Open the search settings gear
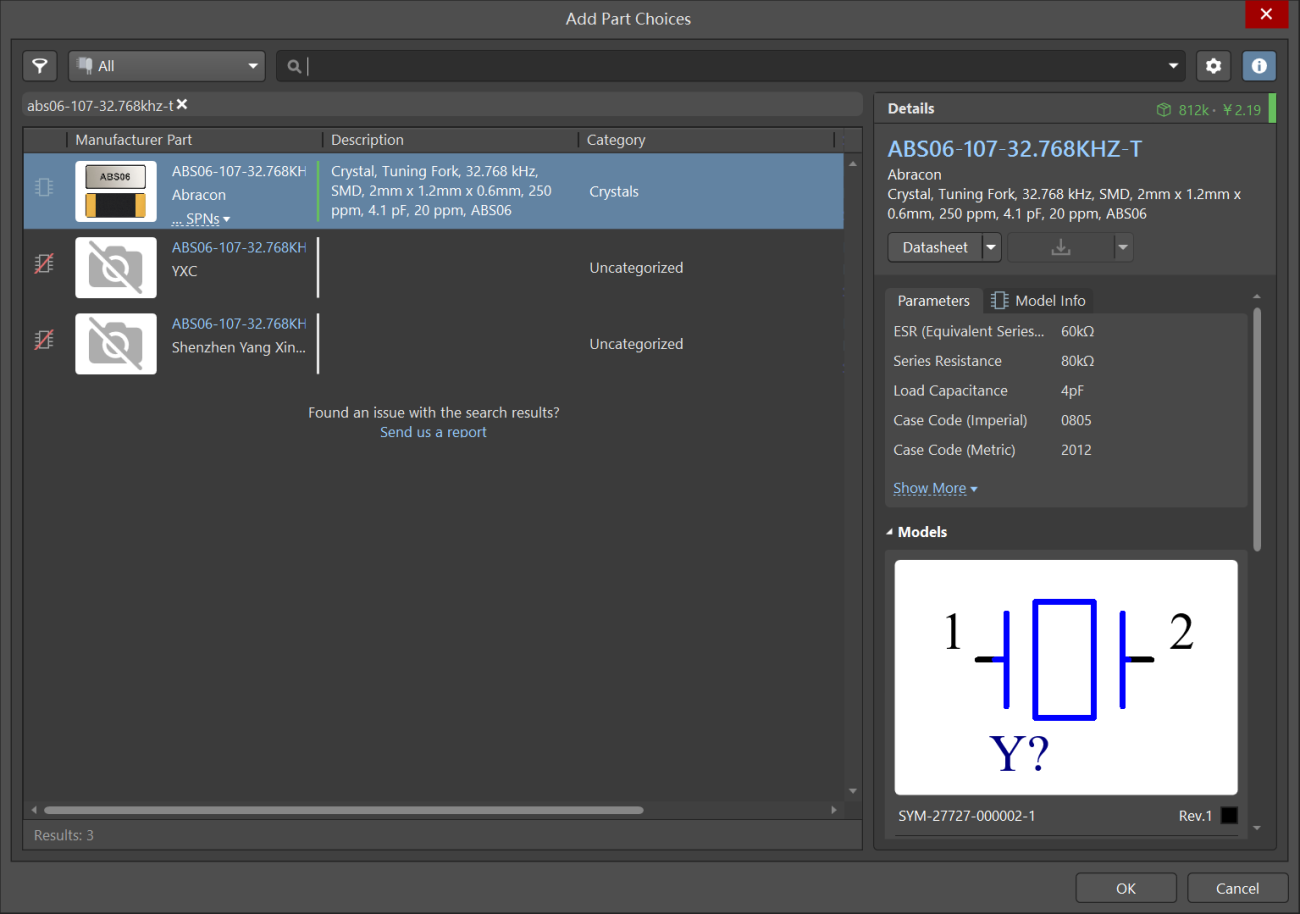Image resolution: width=1300 pixels, height=914 pixels. (1214, 66)
